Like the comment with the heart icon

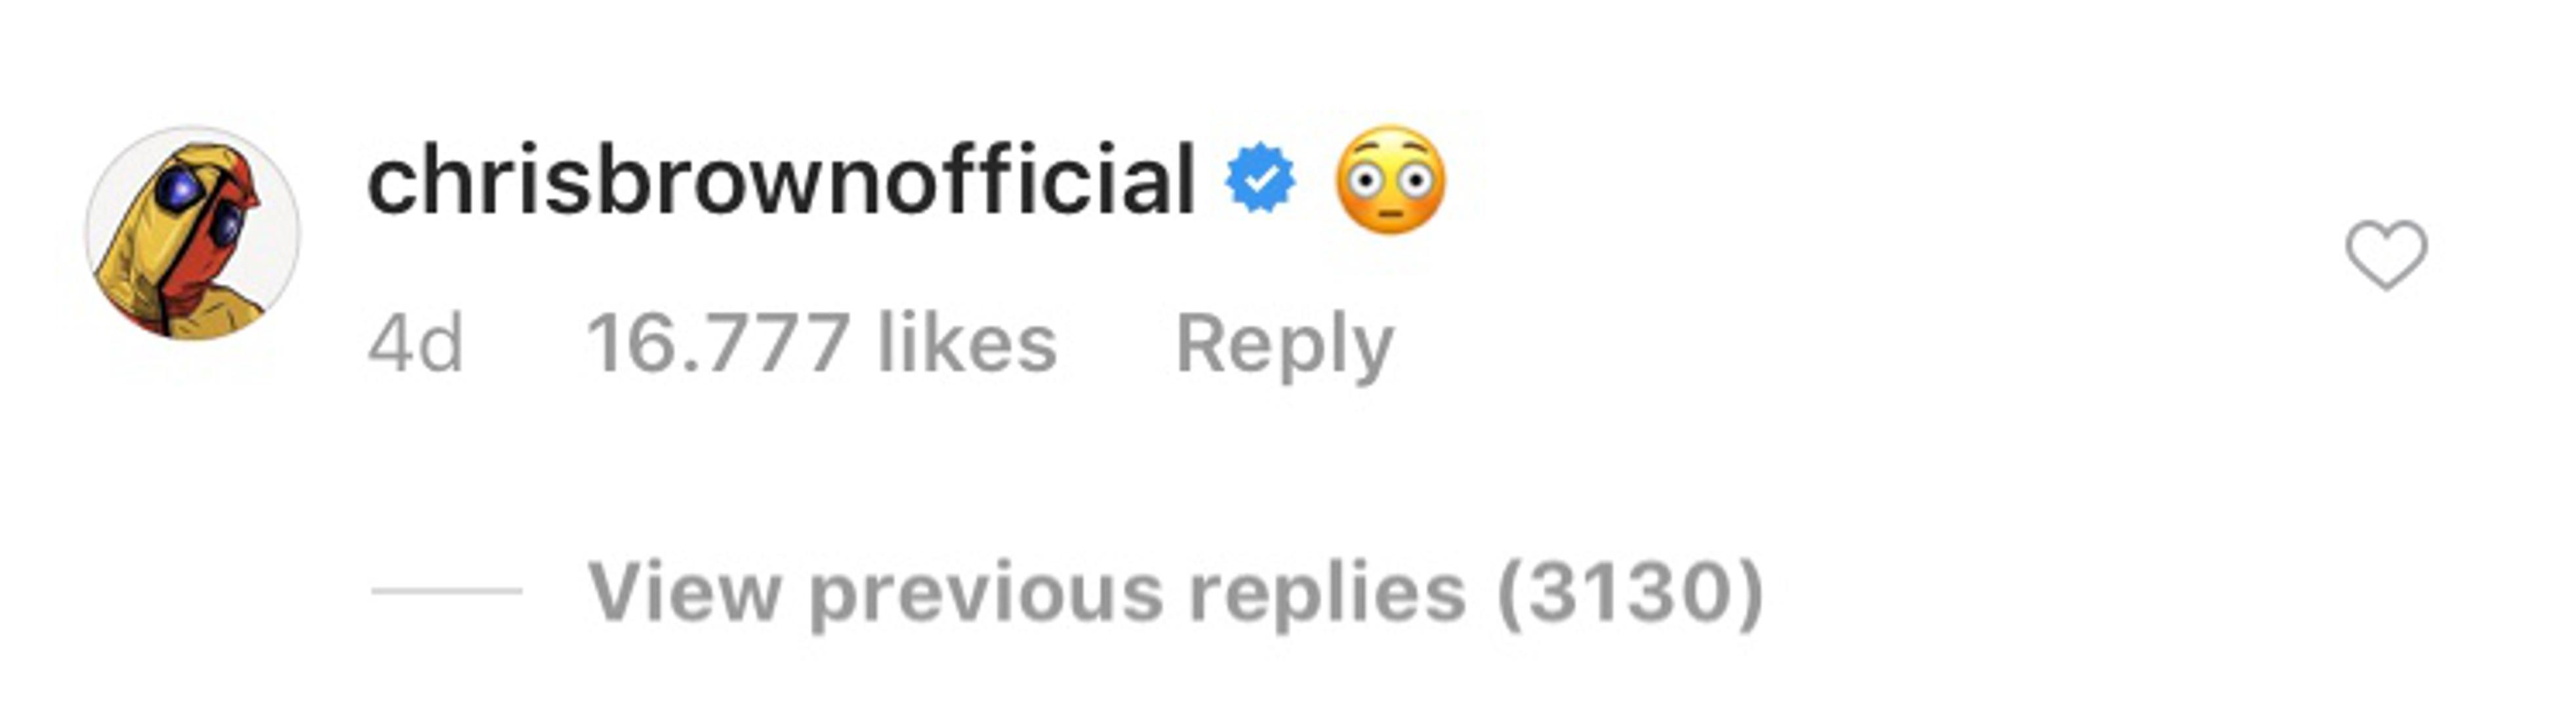[2386, 255]
